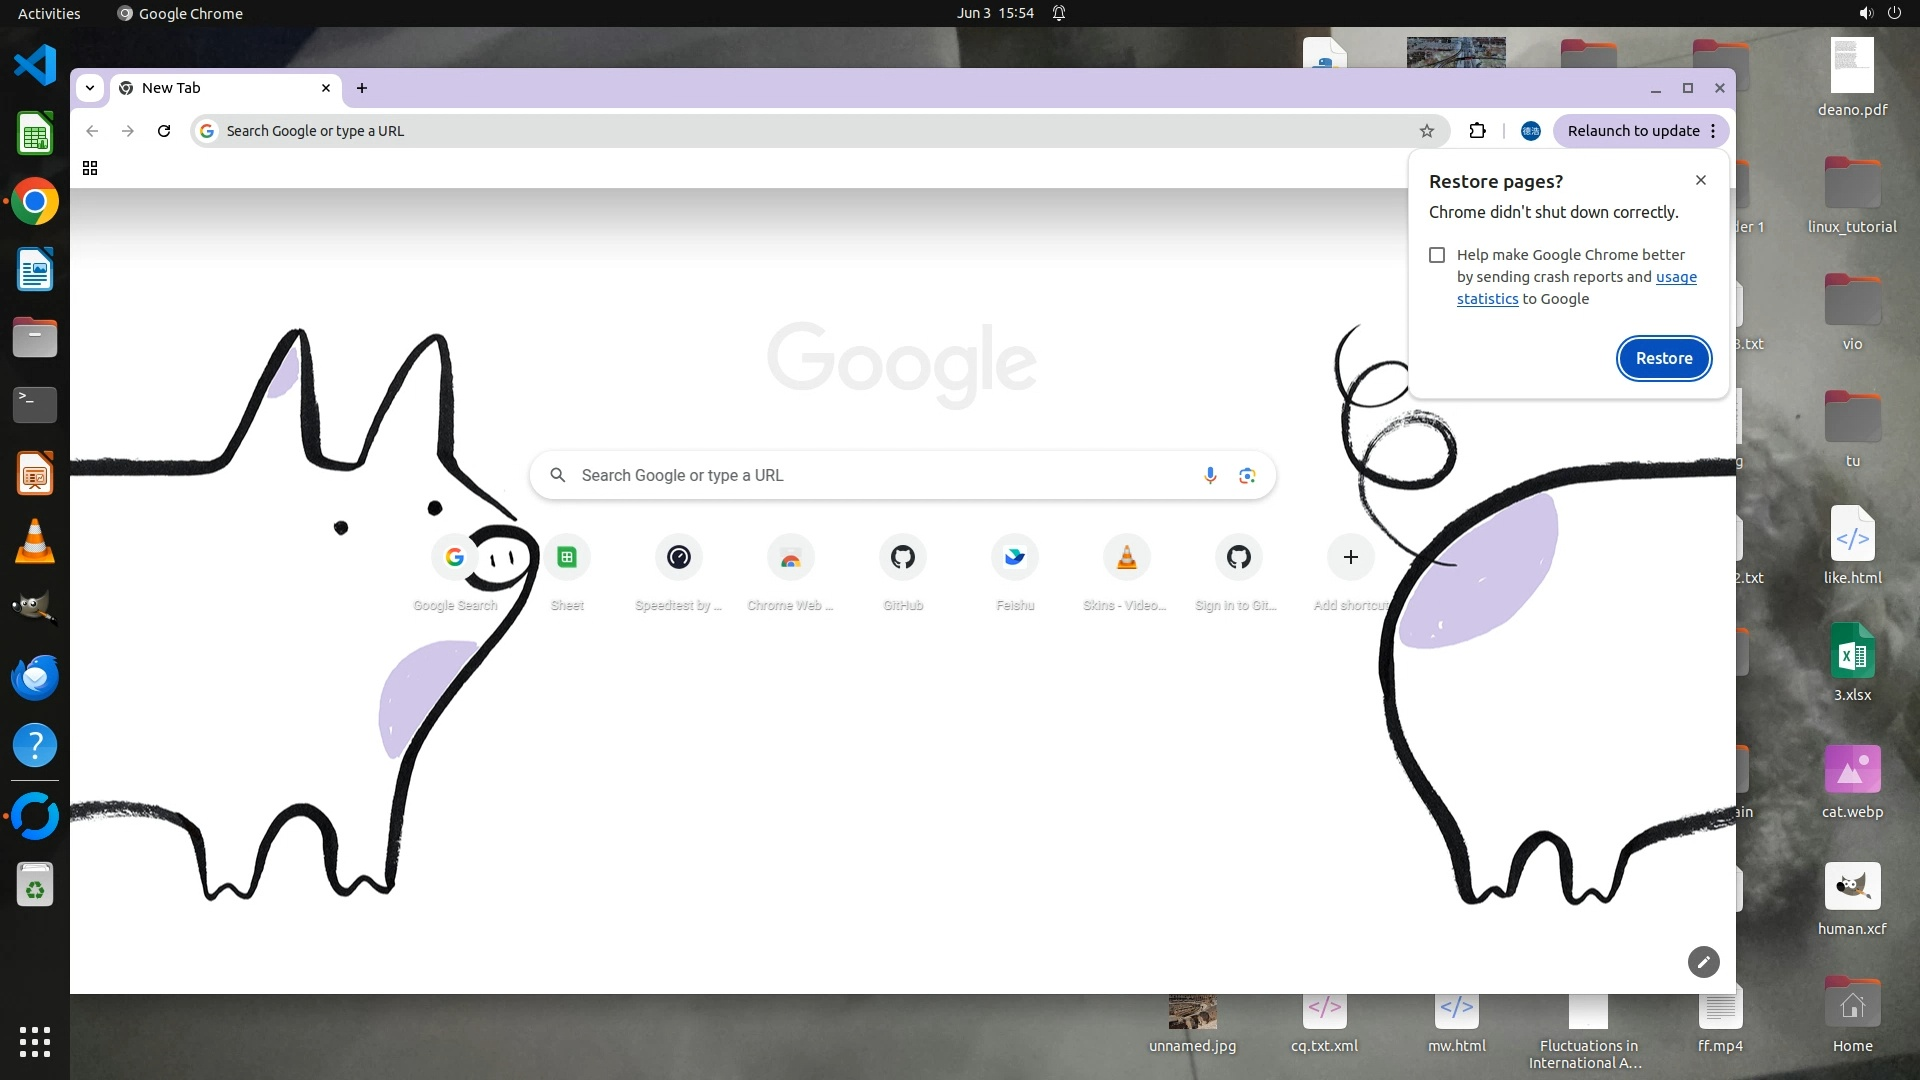Dismiss the Restore pages popup
Screen dimensions: 1920x1080
coord(1700,180)
